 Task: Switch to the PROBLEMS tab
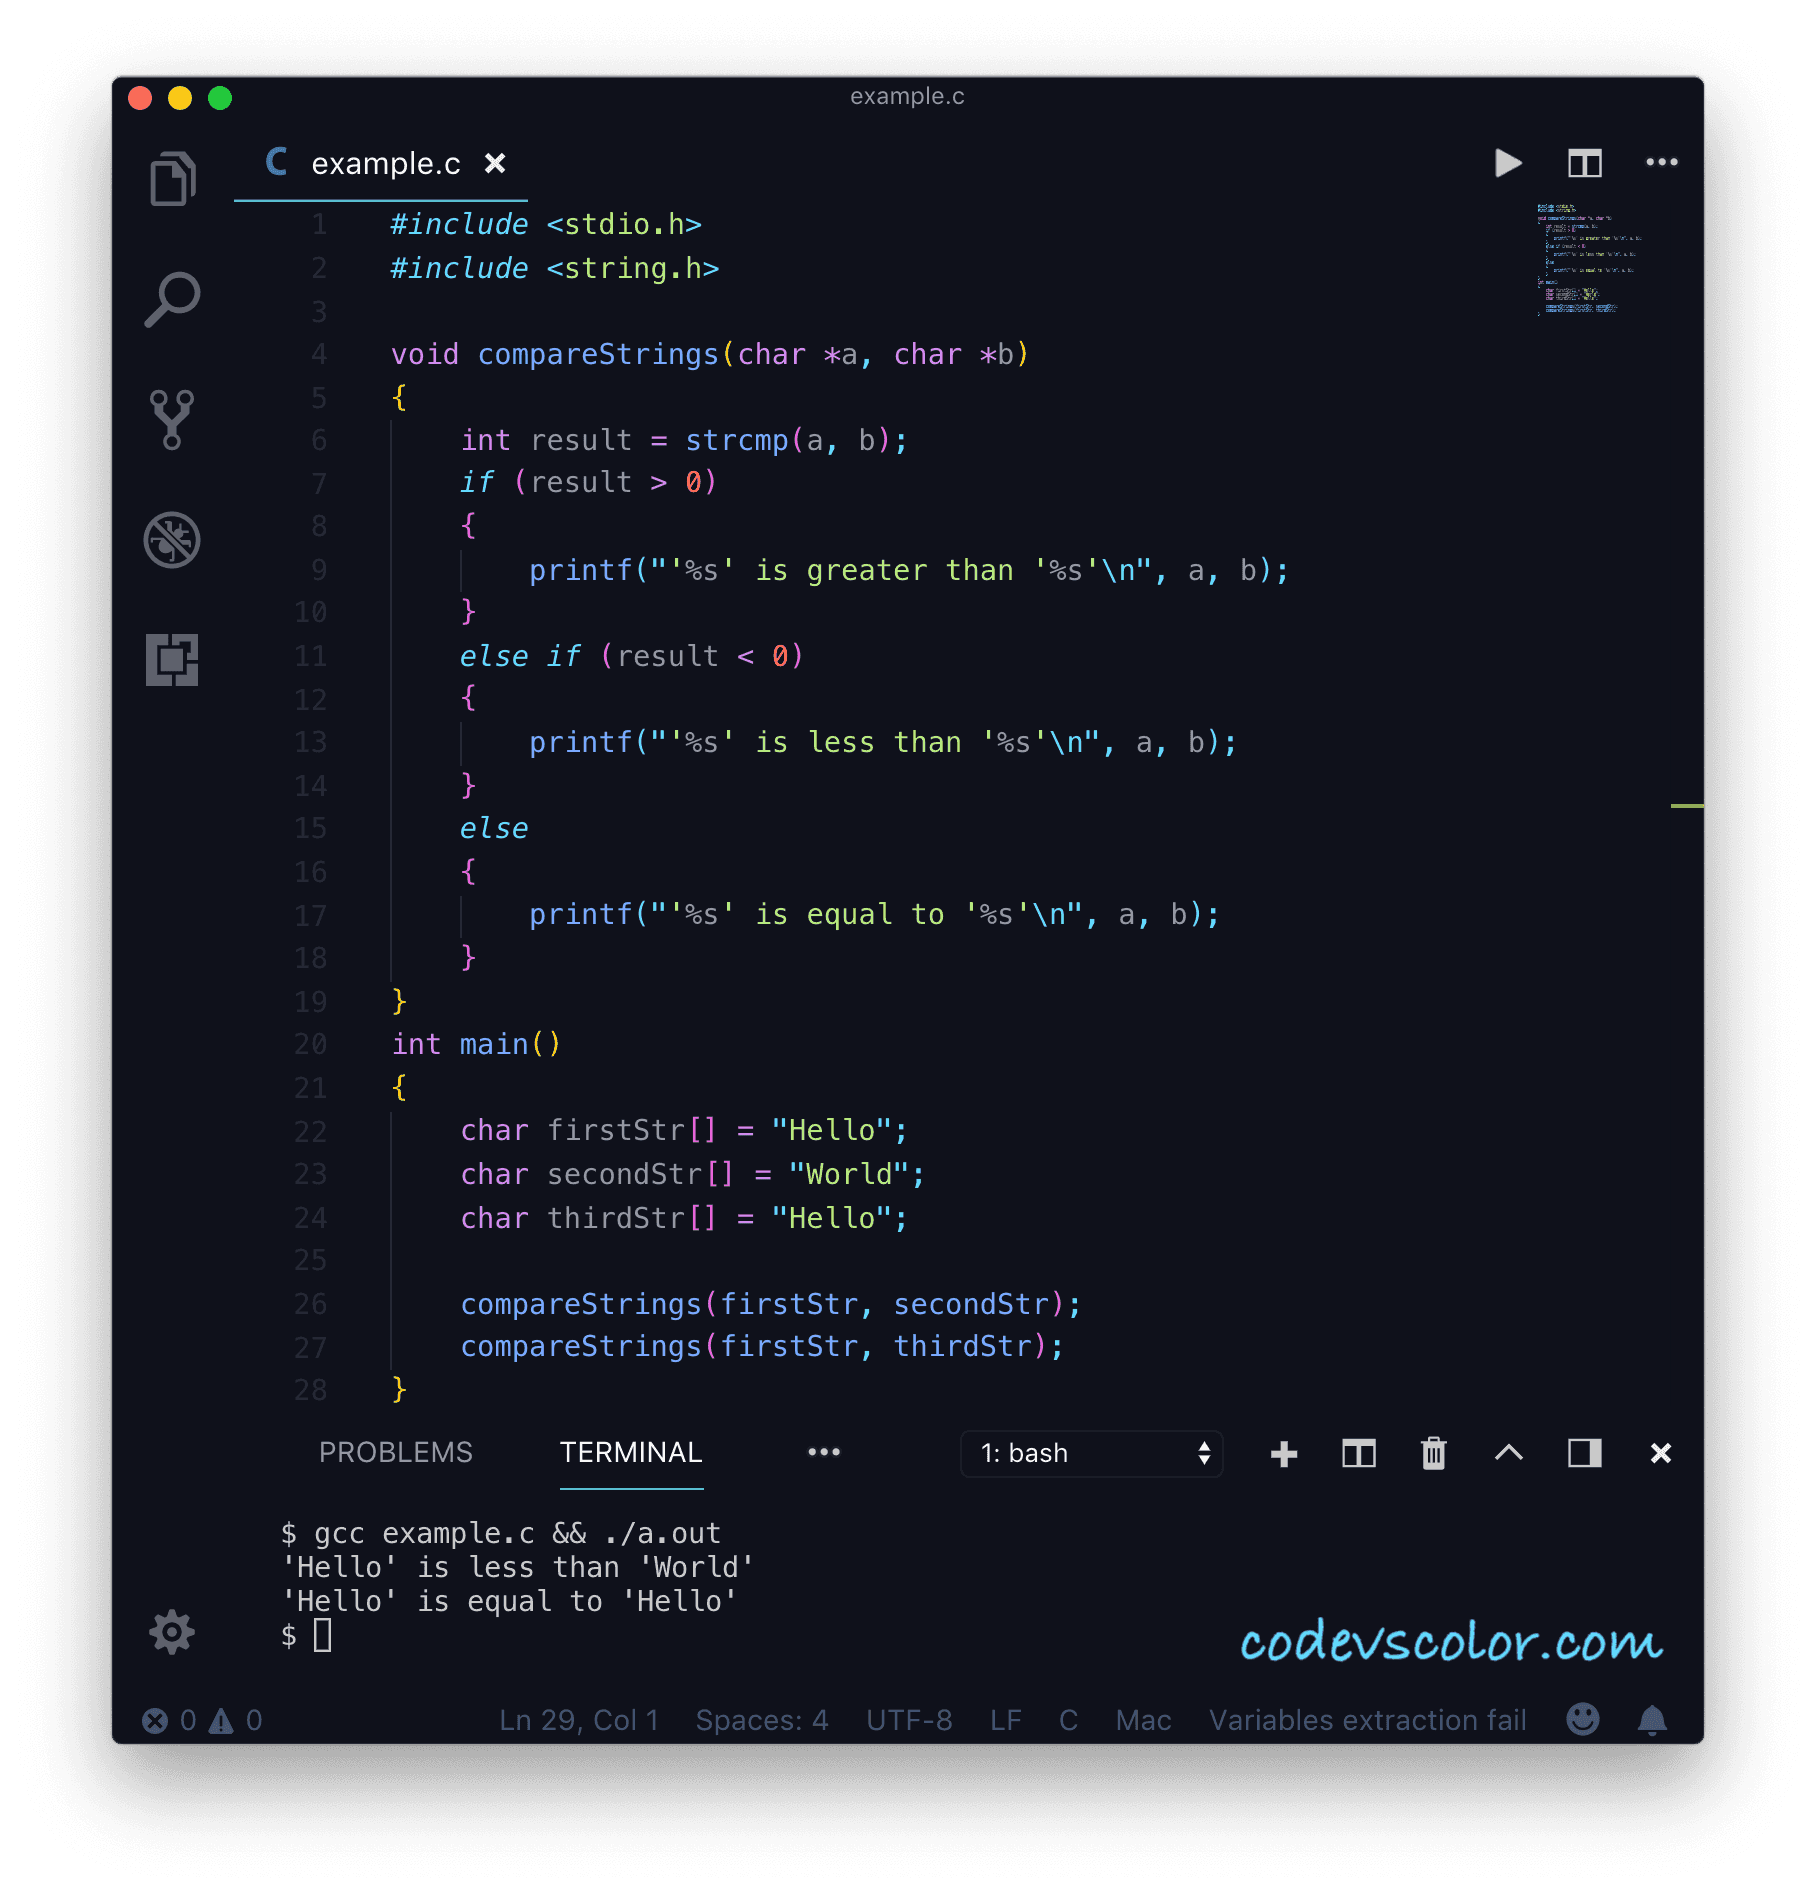pyautogui.click(x=395, y=1452)
